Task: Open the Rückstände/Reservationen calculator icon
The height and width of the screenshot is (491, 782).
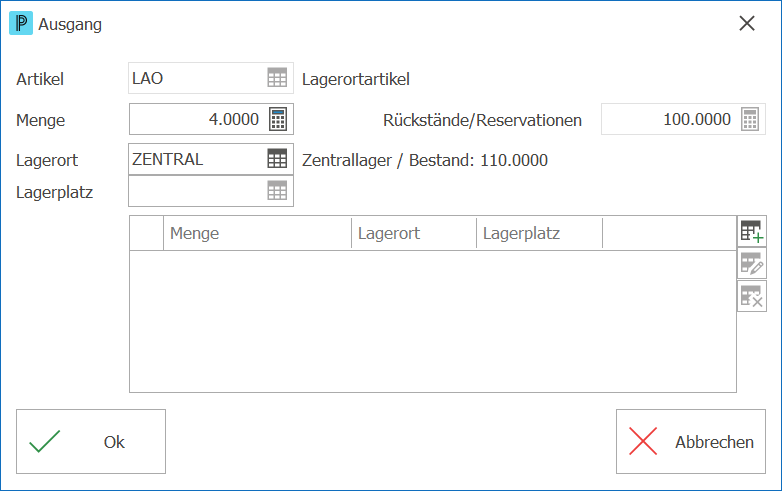Action: pos(750,119)
